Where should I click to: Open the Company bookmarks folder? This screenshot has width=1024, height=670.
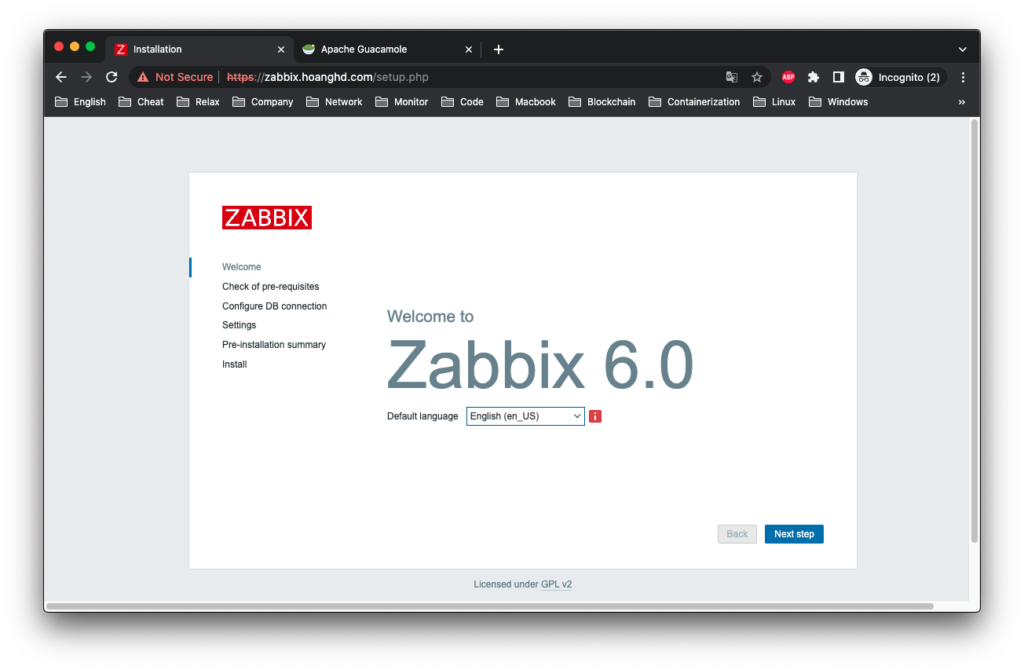coord(263,102)
